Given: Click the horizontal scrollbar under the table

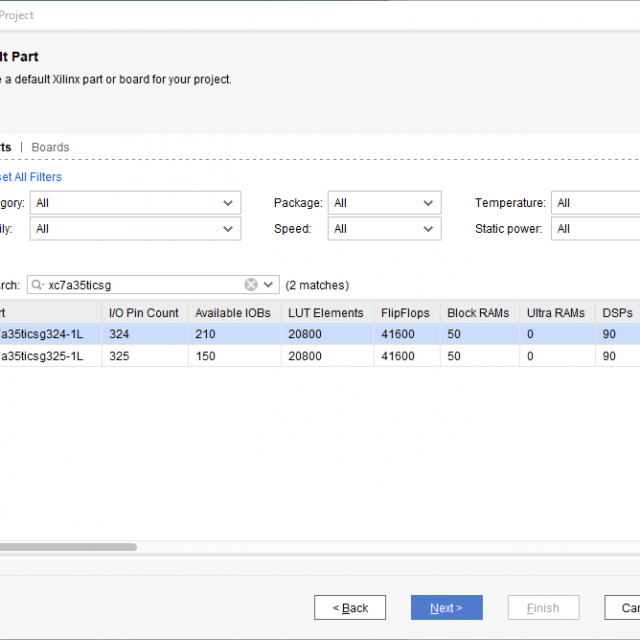Looking at the screenshot, I should [68, 547].
